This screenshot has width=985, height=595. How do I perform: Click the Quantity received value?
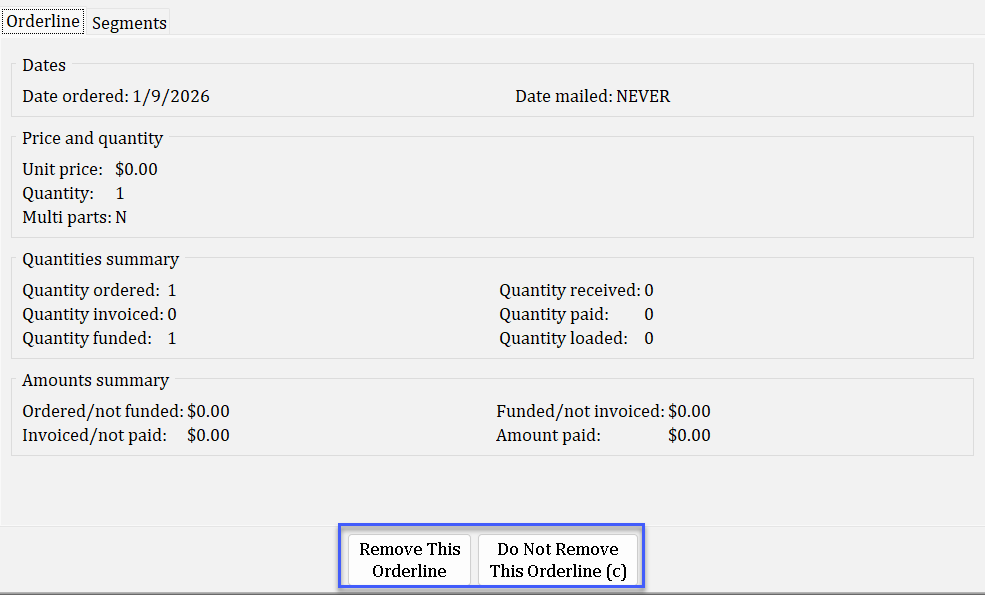coord(649,290)
